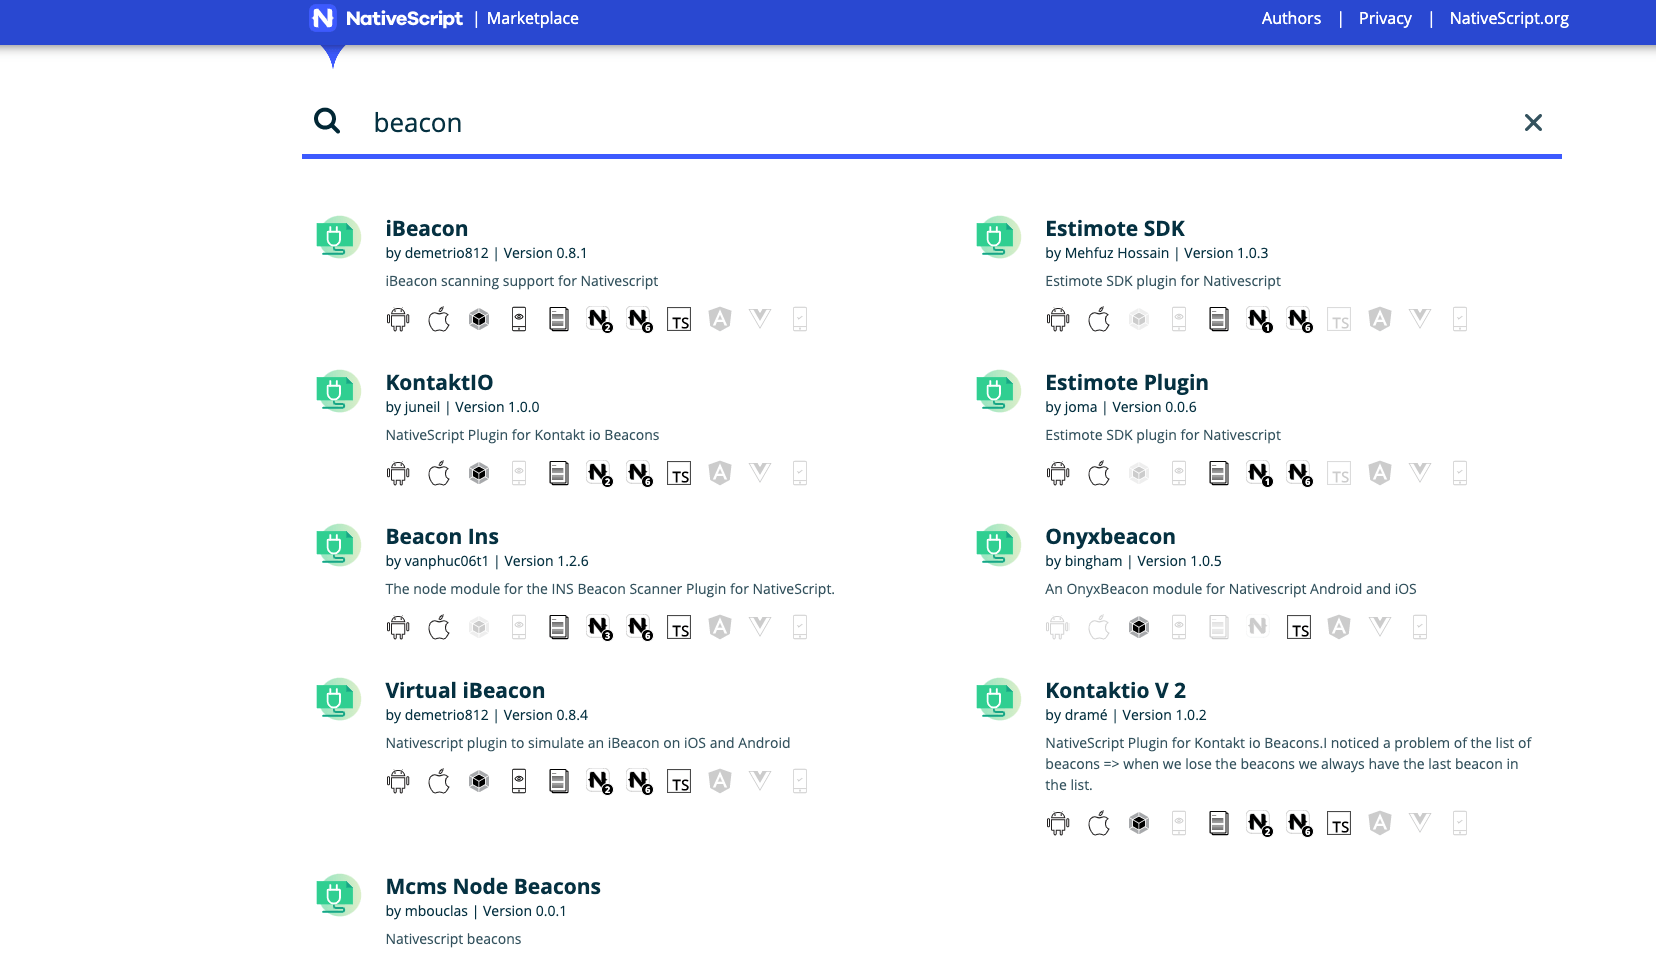
Task: Click the byline "by vanphuc06t1 | Version 1.2.6"
Action: (x=487, y=561)
